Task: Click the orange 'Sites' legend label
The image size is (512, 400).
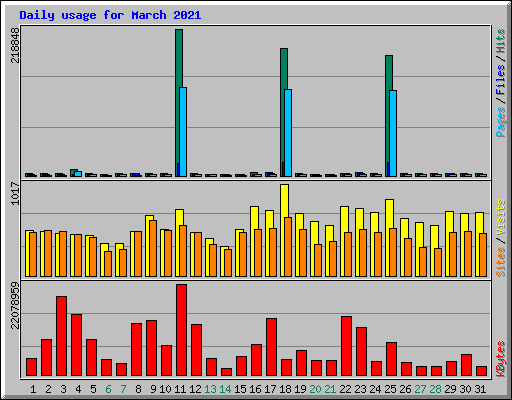Action: [501, 262]
